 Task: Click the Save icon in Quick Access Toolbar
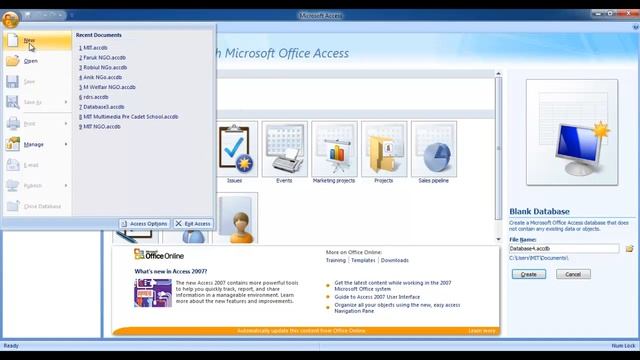pos(28,15)
